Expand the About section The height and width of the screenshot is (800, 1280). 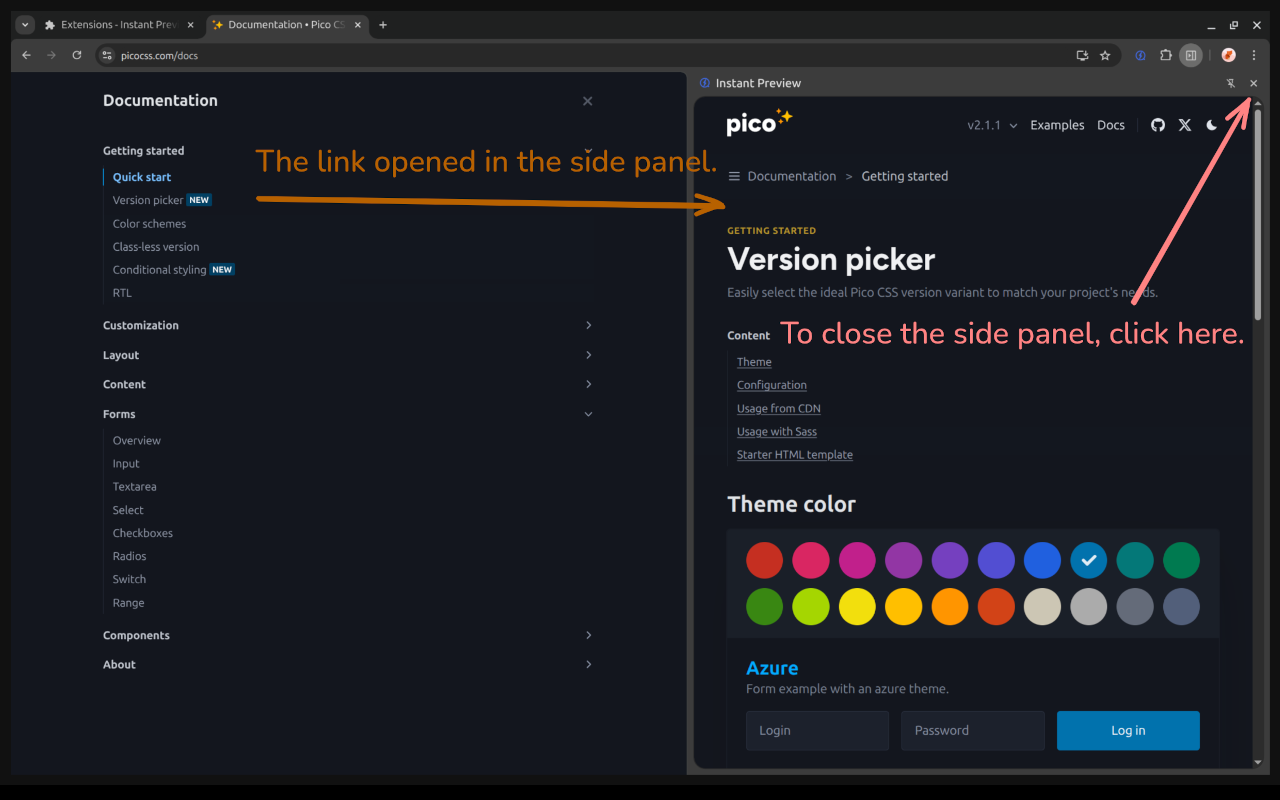(348, 664)
